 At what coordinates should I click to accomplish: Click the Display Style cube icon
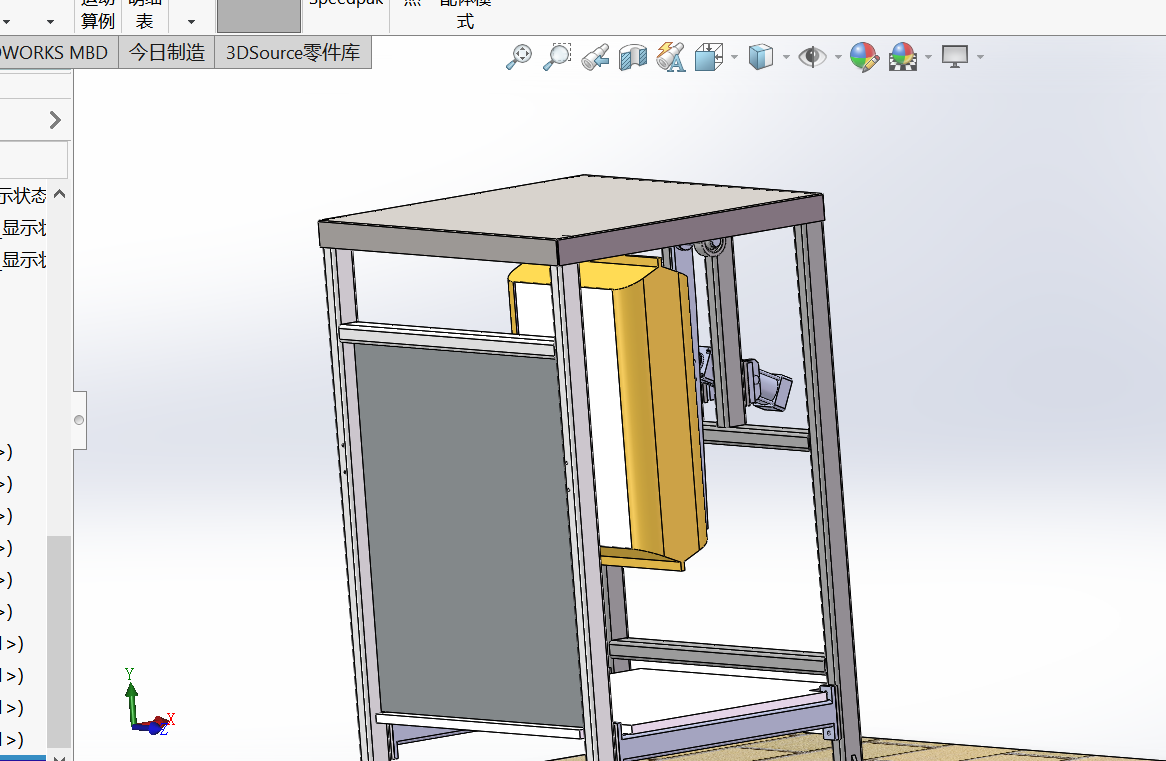(x=761, y=57)
